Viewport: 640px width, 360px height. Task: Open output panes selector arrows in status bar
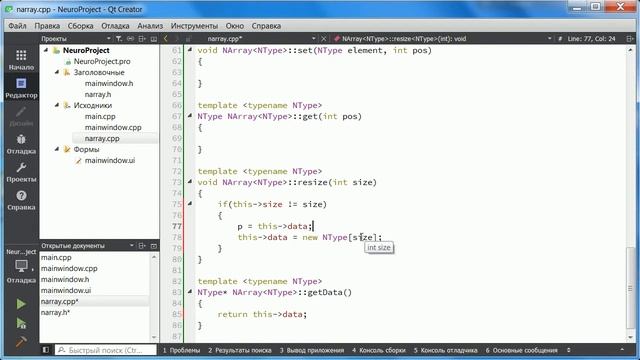tap(568, 350)
